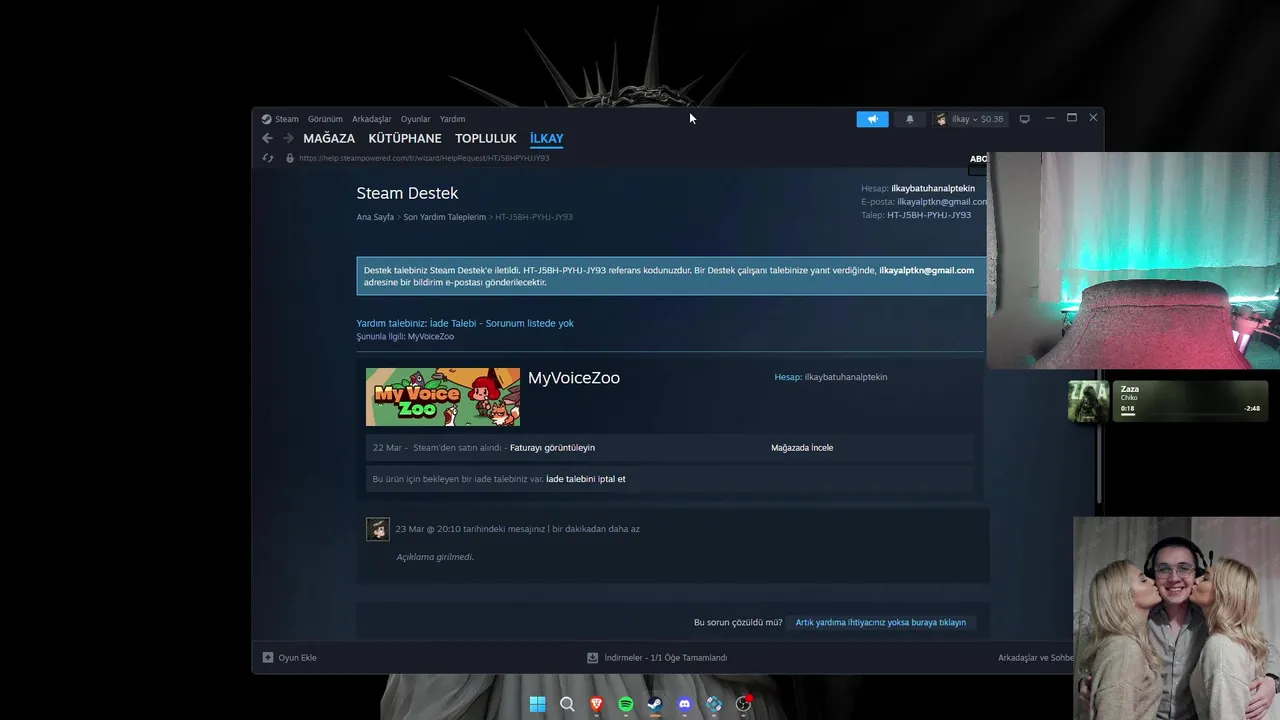Click Son Yardım Taleplerim breadcrumb
Viewport: 1280px width, 720px height.
[444, 217]
